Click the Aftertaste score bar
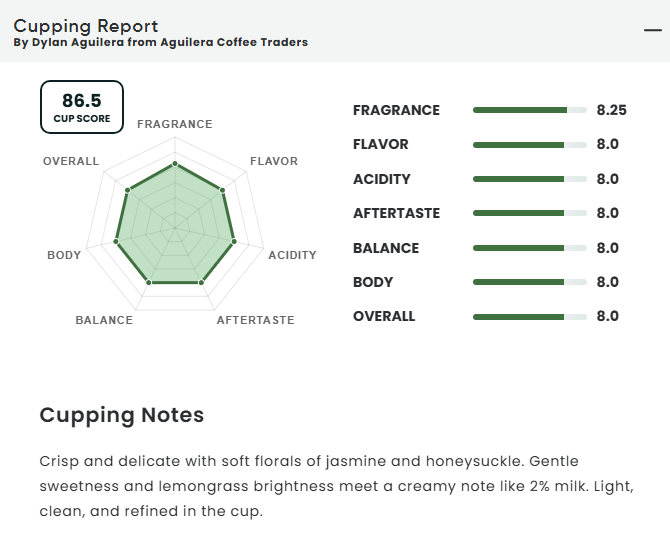The image size is (670, 537). [x=529, y=213]
